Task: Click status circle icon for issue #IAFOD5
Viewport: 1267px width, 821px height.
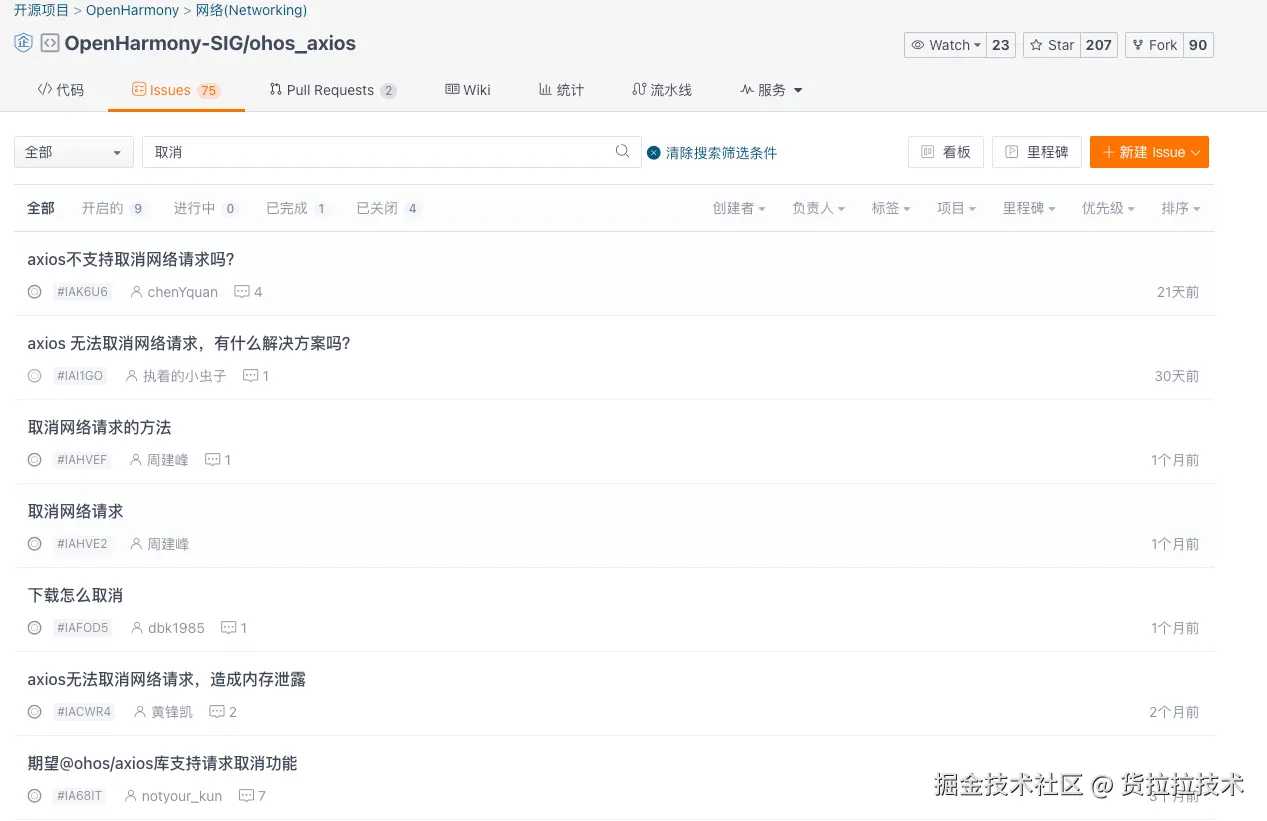Action: (x=34, y=628)
